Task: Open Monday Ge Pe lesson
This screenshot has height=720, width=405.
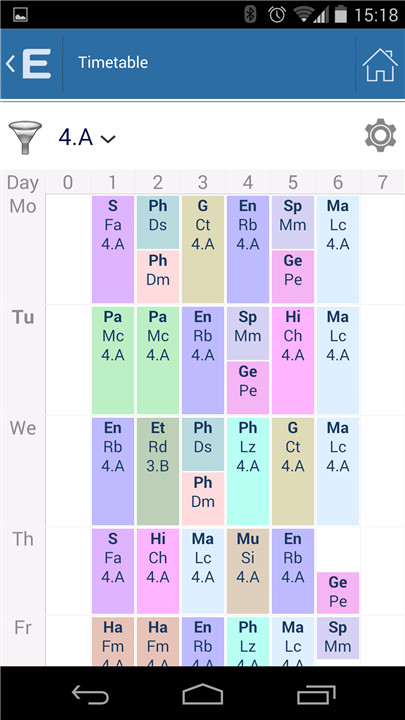Action: click(293, 276)
